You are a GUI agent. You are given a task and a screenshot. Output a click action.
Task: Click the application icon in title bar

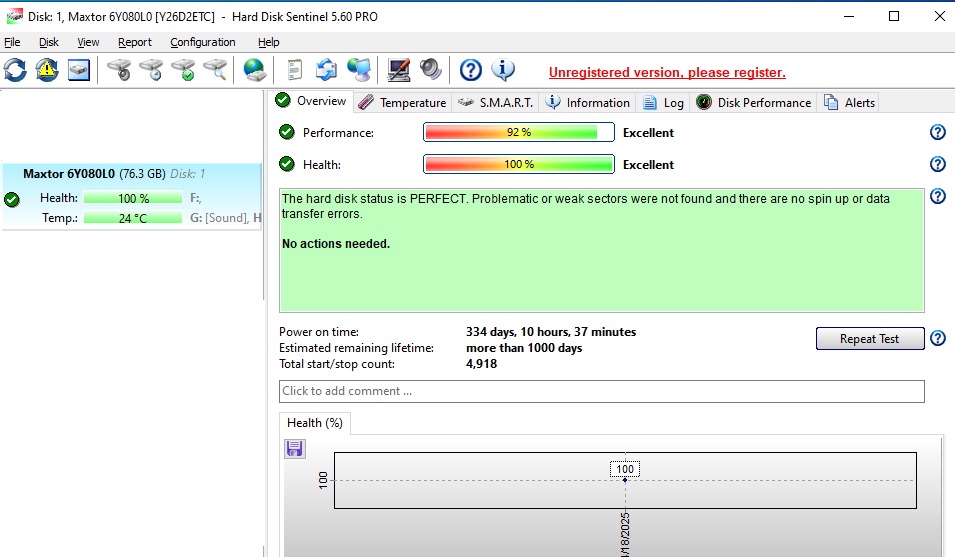pyautogui.click(x=14, y=16)
